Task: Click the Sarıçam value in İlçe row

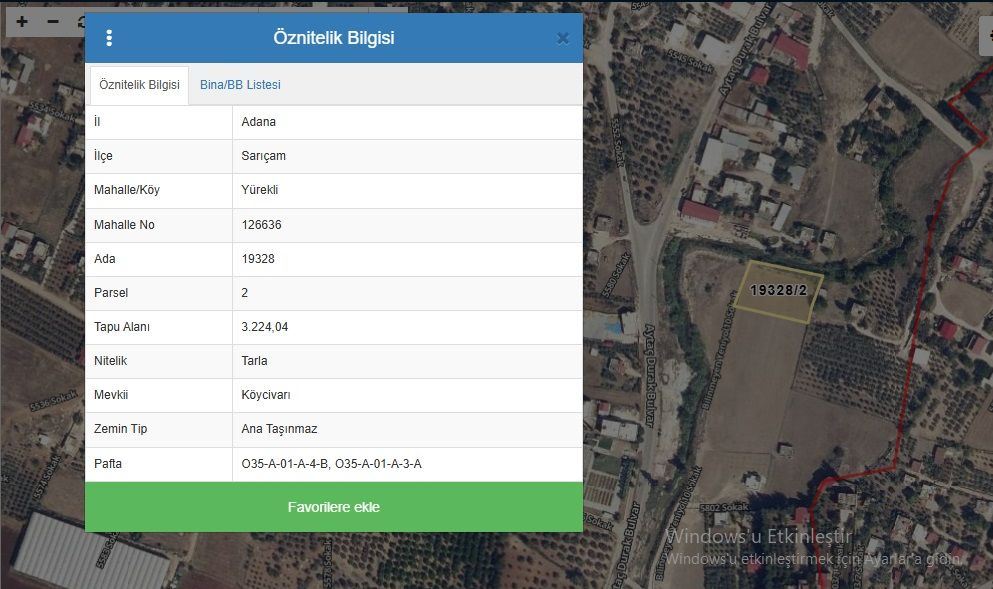Action: click(x=263, y=156)
